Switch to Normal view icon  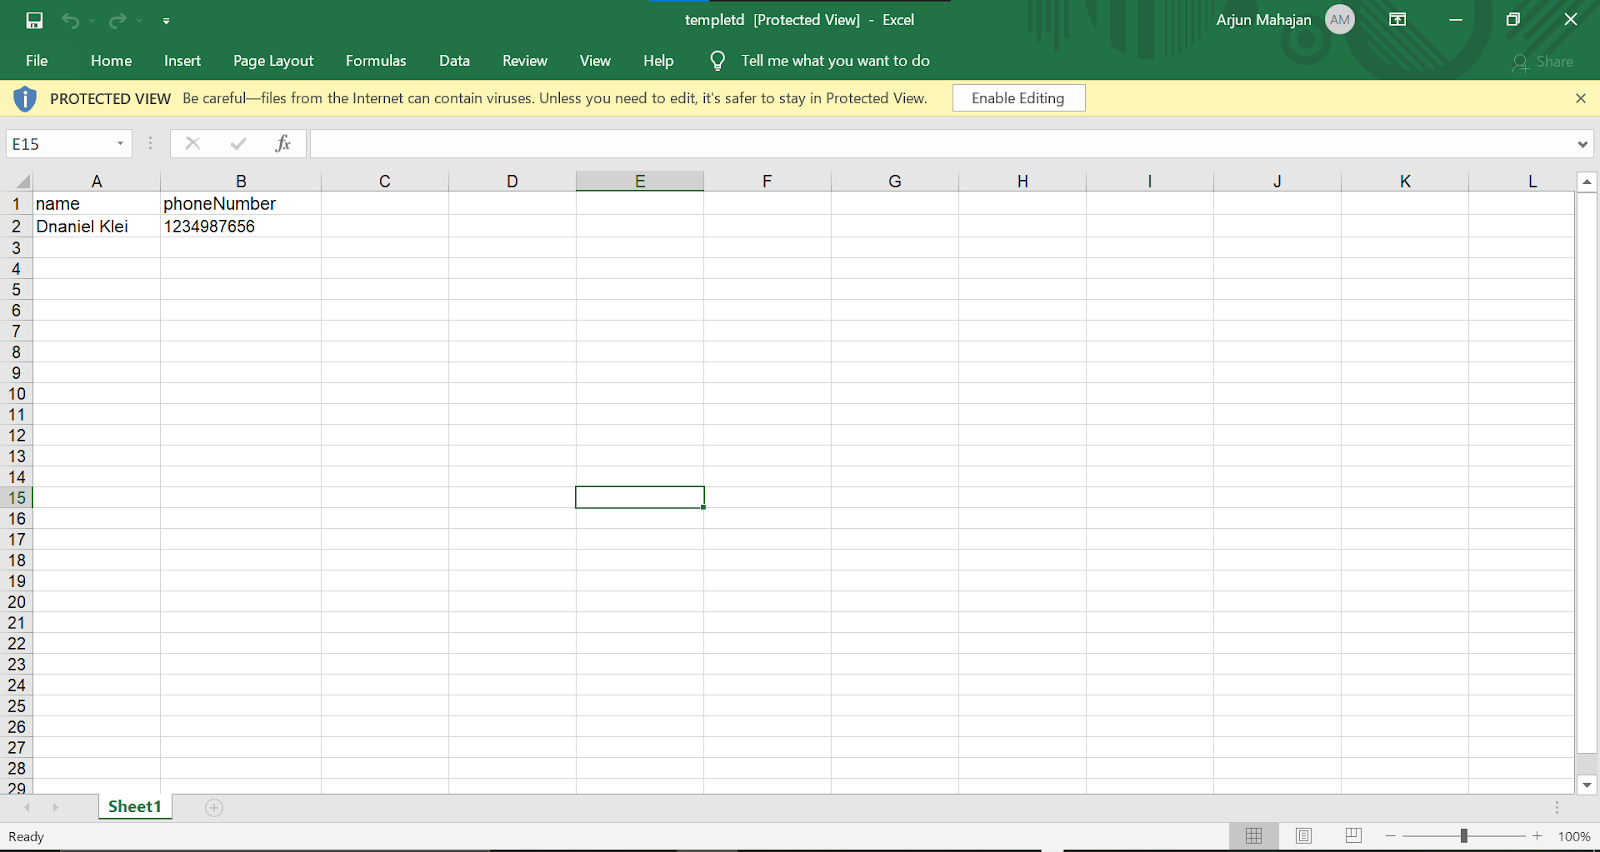(x=1254, y=836)
